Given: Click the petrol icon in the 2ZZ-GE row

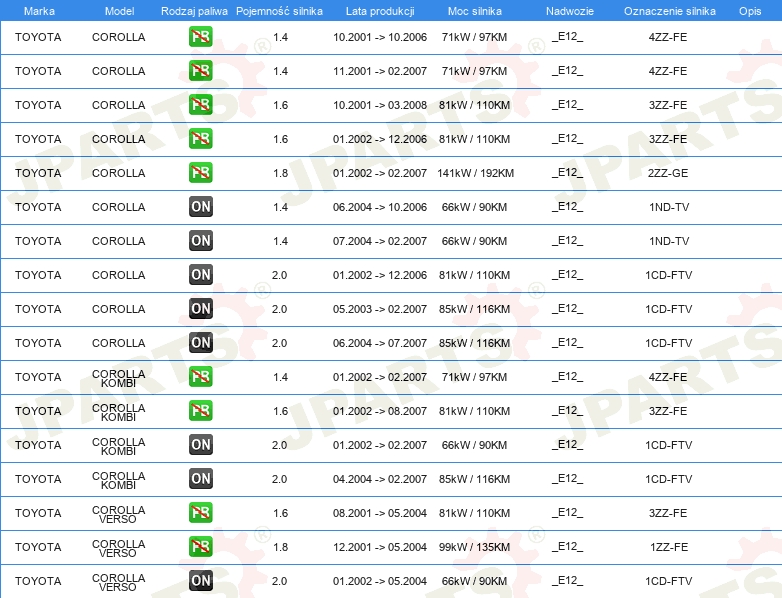Looking at the screenshot, I should coord(200,173).
